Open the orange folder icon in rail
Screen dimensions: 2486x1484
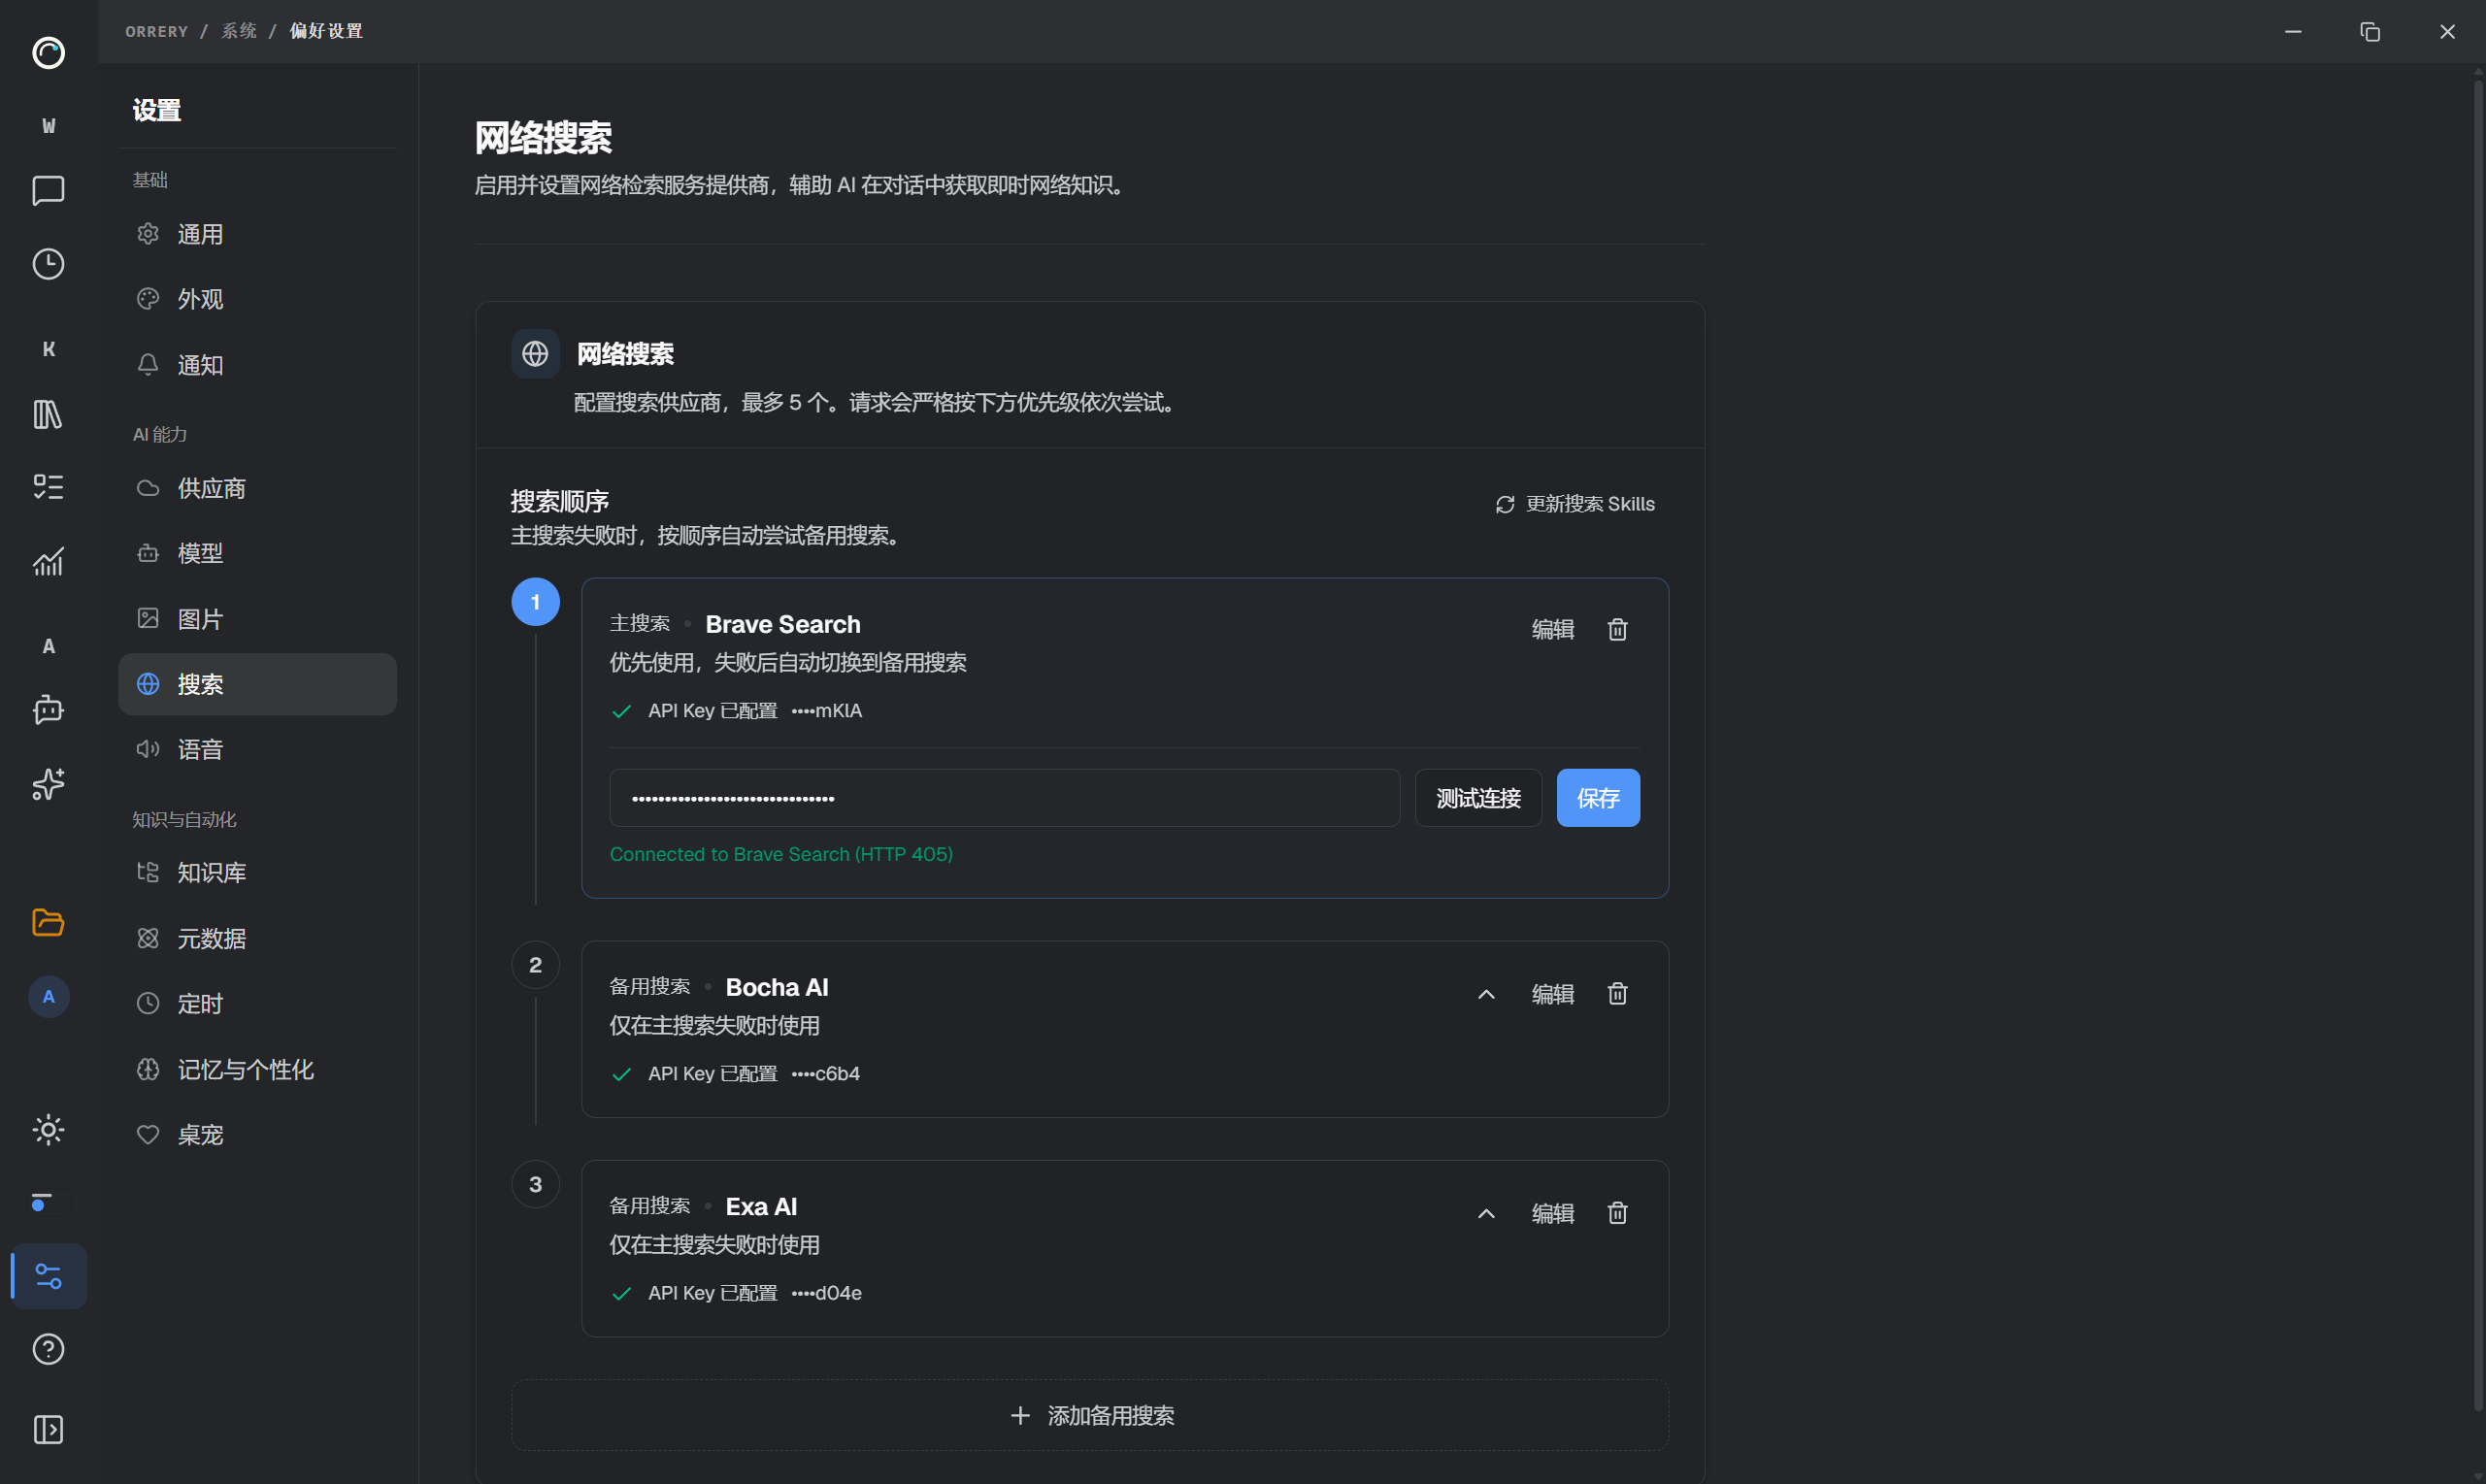point(48,922)
